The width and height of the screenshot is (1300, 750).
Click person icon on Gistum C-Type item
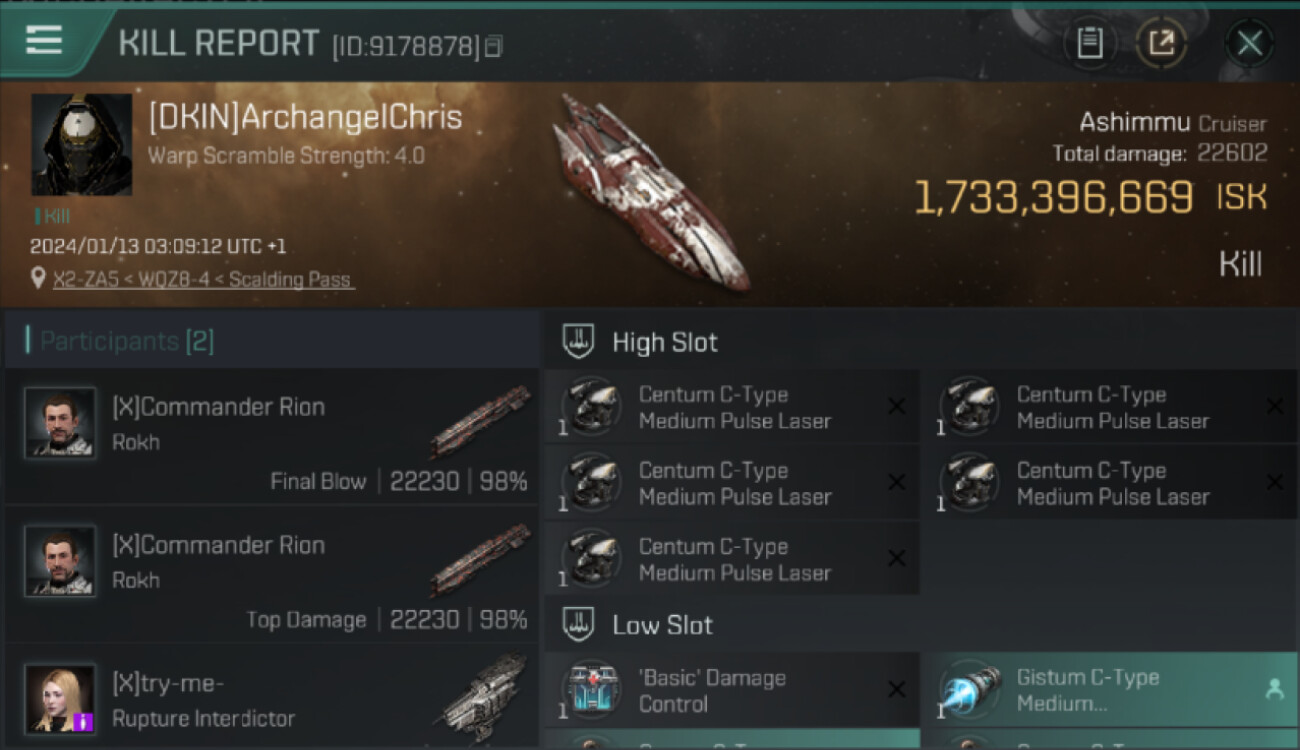pyautogui.click(x=1274, y=689)
